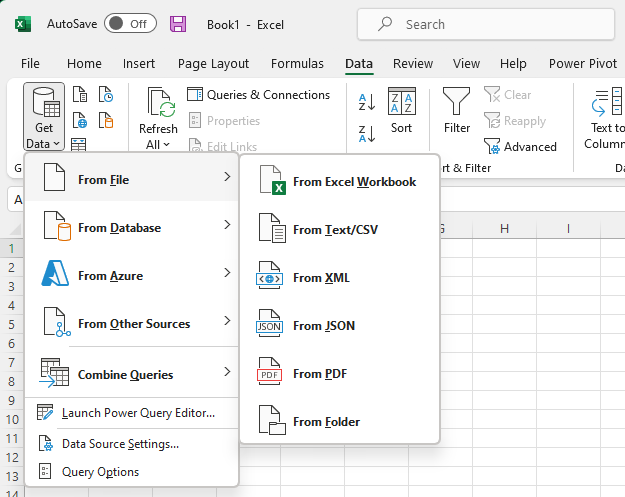Viewport: 625px width, 497px height.
Task: Expand the From Azure submenu
Action: (131, 275)
